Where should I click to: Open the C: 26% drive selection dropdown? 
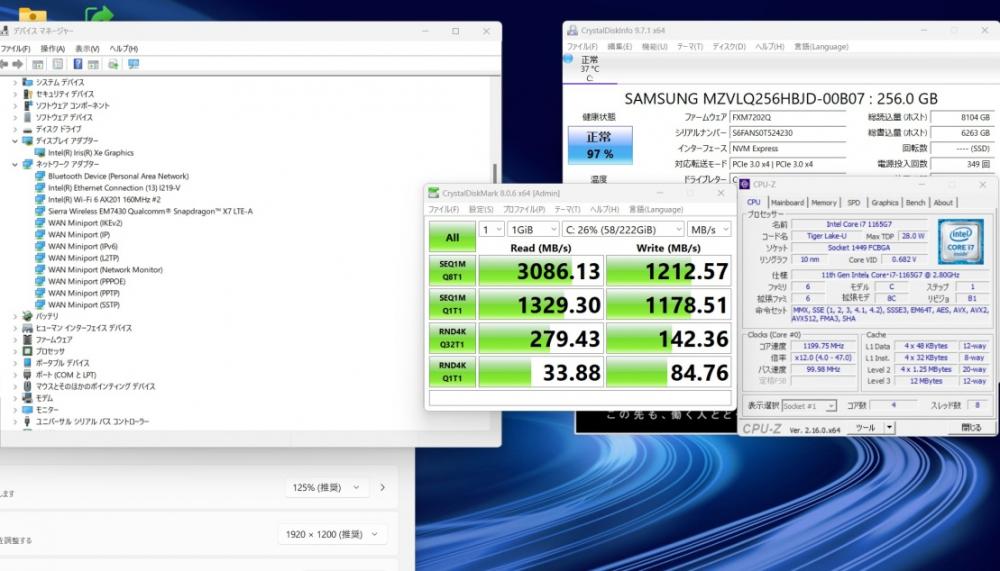(623, 230)
